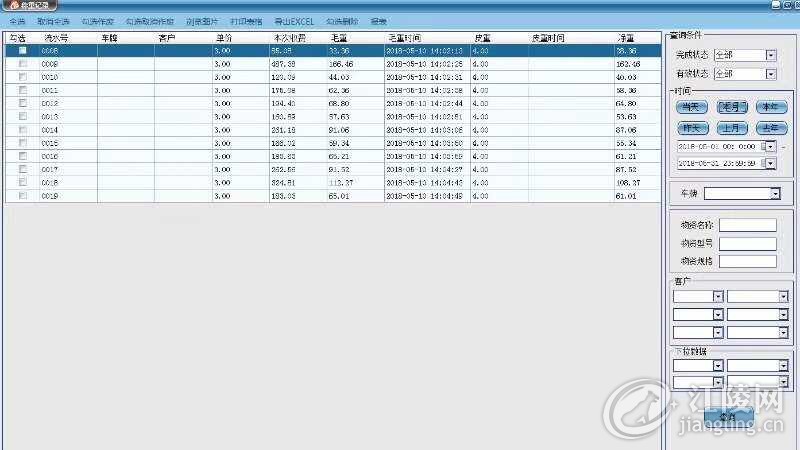Viewport: 800px width, 450px height.
Task: Click gross weight cell 112.37
Action: click(341, 183)
